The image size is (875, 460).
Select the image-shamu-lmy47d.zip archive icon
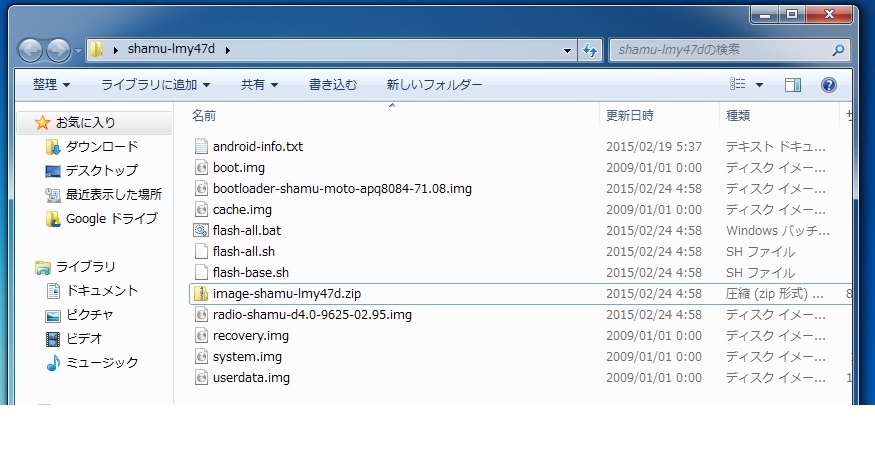[x=201, y=294]
